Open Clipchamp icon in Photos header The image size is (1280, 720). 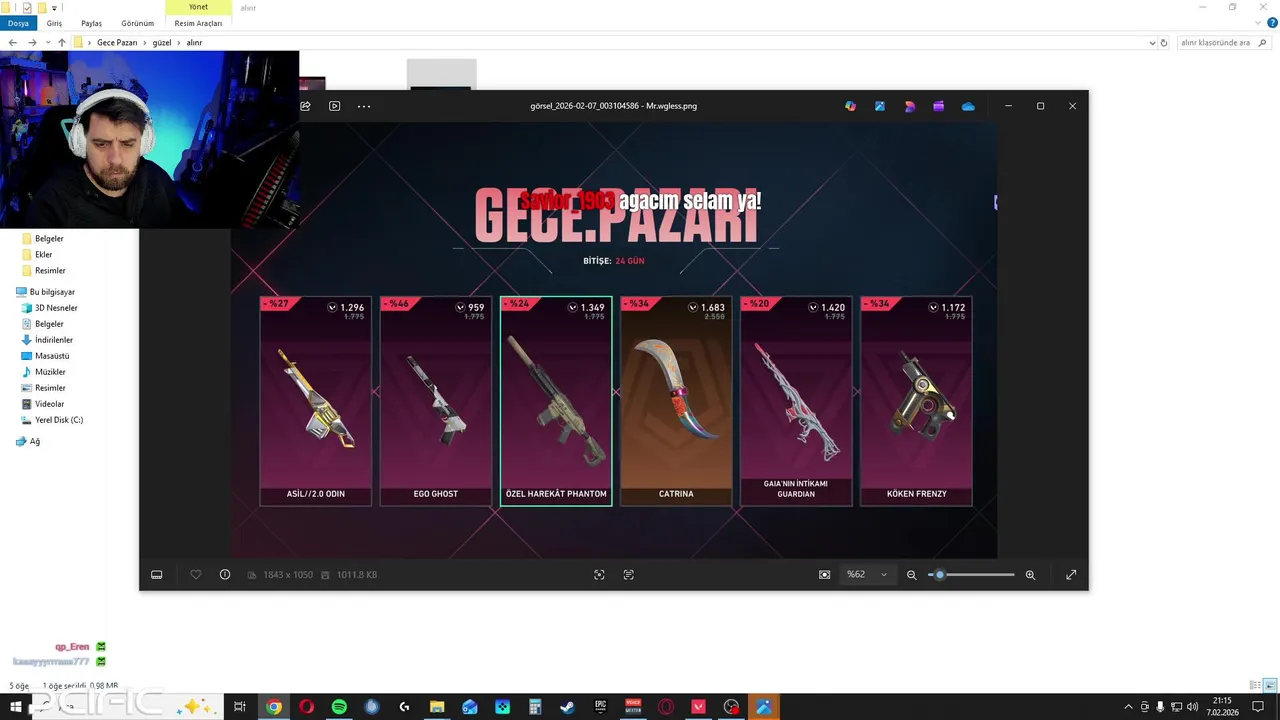click(938, 106)
